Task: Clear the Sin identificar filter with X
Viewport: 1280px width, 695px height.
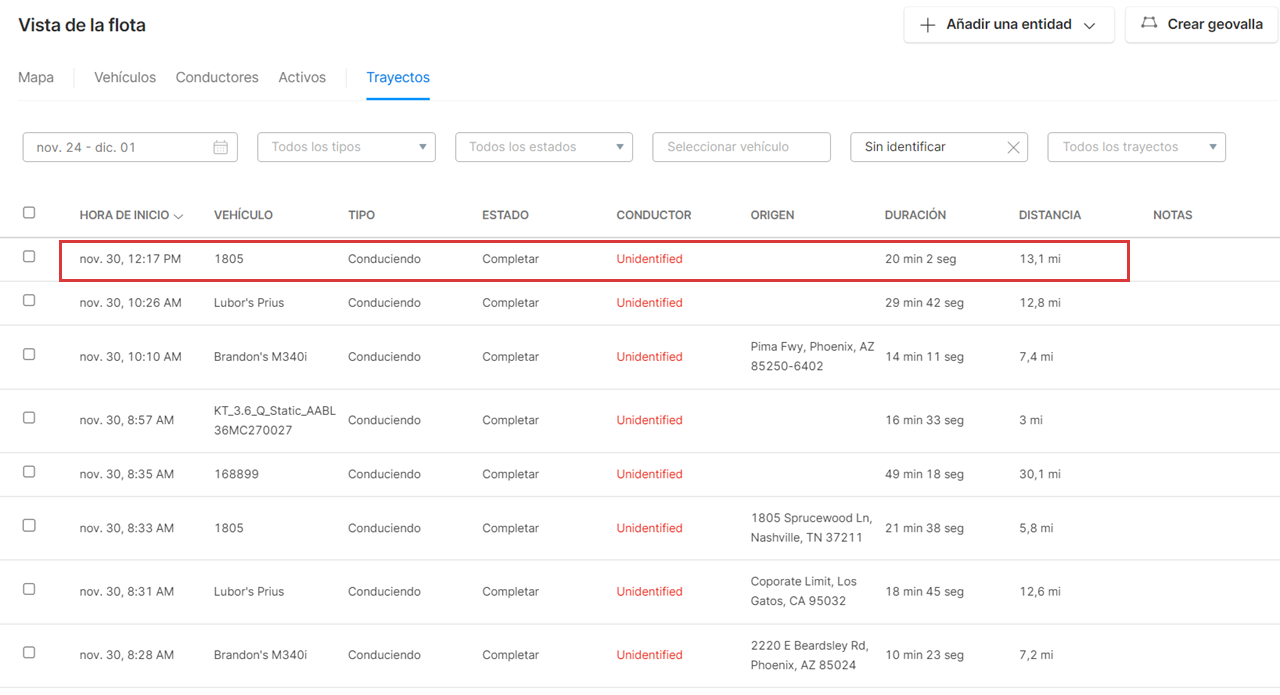Action: click(1013, 147)
